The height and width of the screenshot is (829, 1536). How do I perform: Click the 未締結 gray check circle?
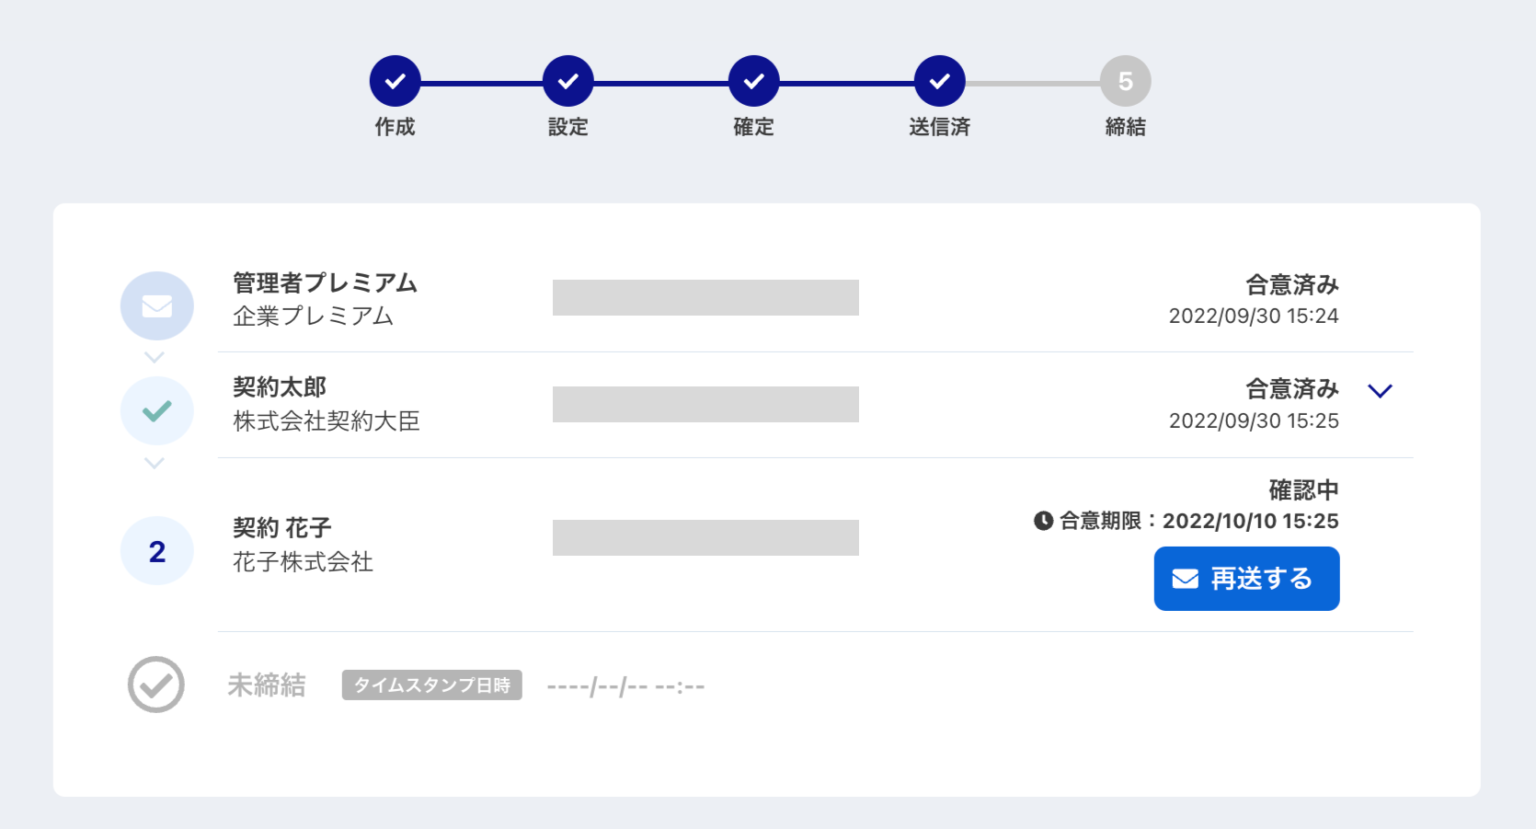156,685
